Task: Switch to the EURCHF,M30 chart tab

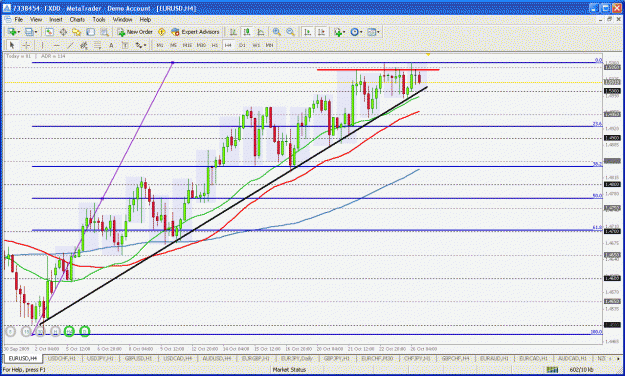Action: click(x=377, y=358)
